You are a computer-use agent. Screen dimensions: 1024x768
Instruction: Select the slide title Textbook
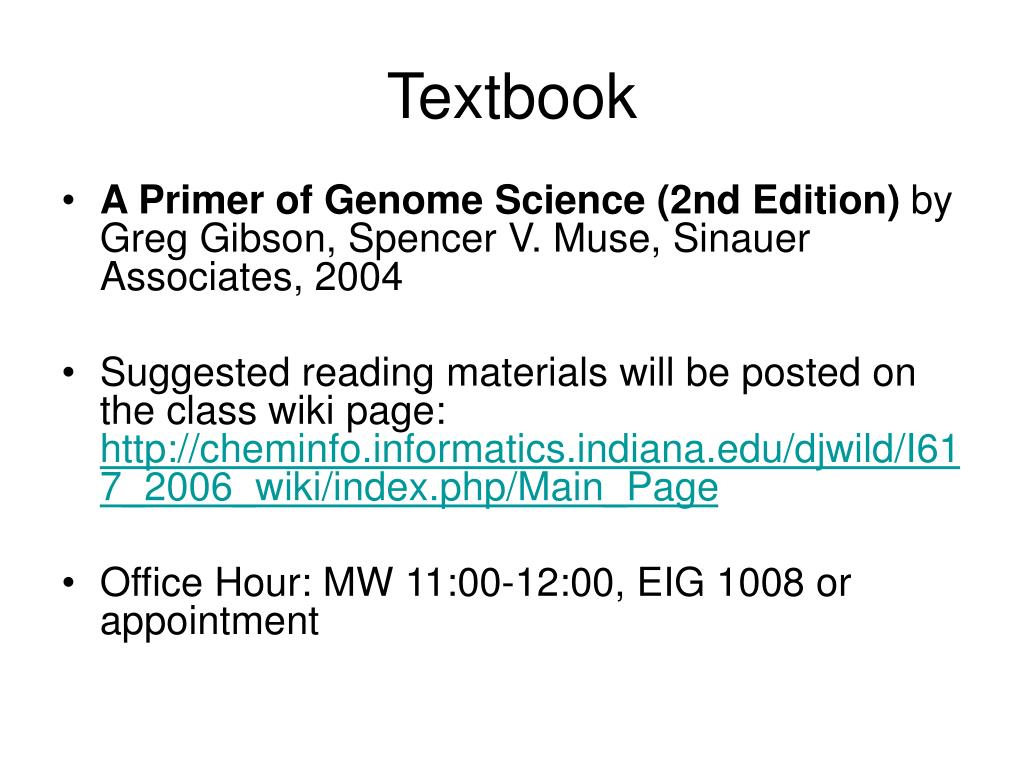coord(511,97)
